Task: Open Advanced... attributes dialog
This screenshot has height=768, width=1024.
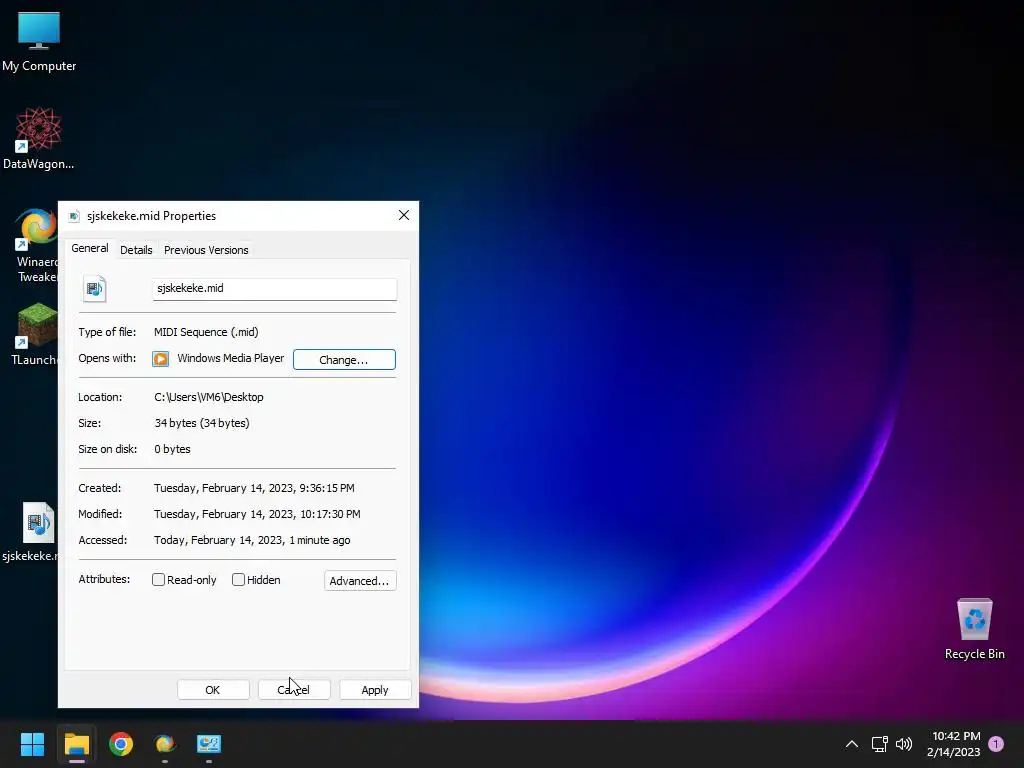Action: 360,581
